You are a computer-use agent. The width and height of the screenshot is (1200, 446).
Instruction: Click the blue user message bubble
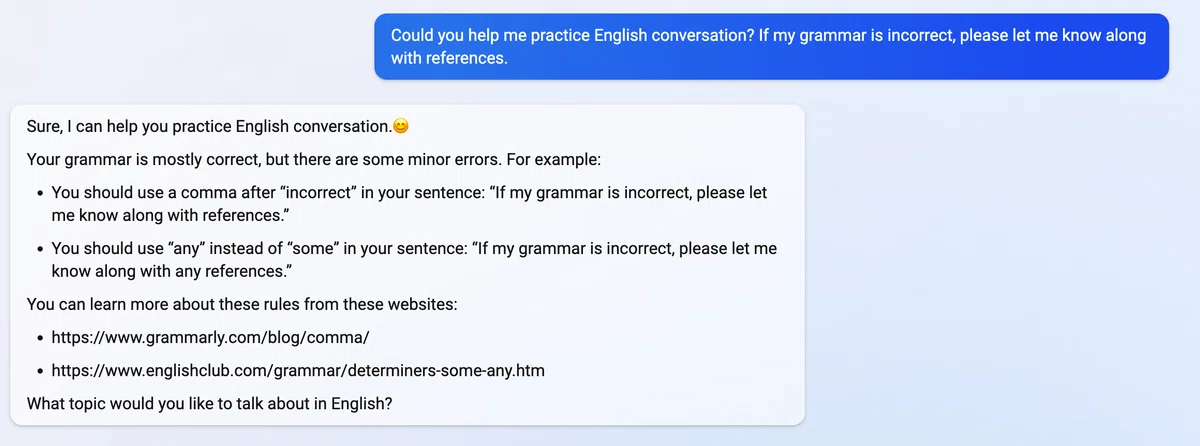coord(771,46)
